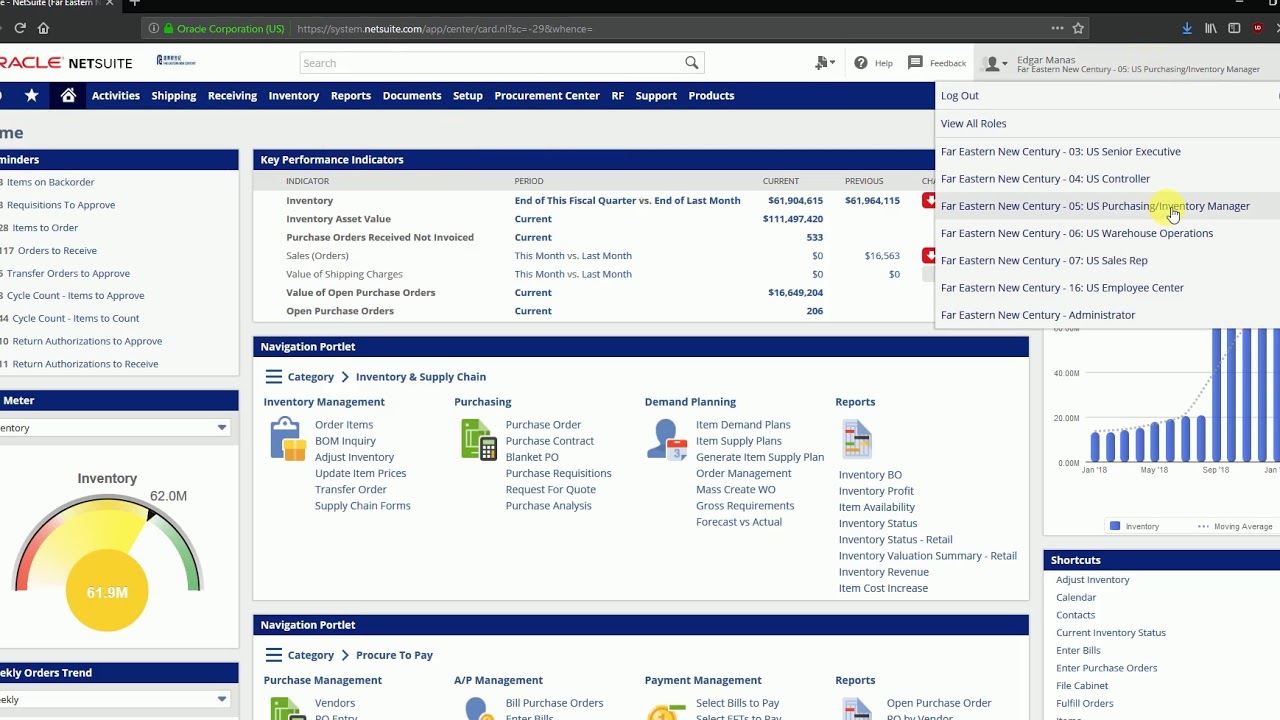Open the Item Demand Plans link
The width and height of the screenshot is (1280, 720).
[743, 425]
